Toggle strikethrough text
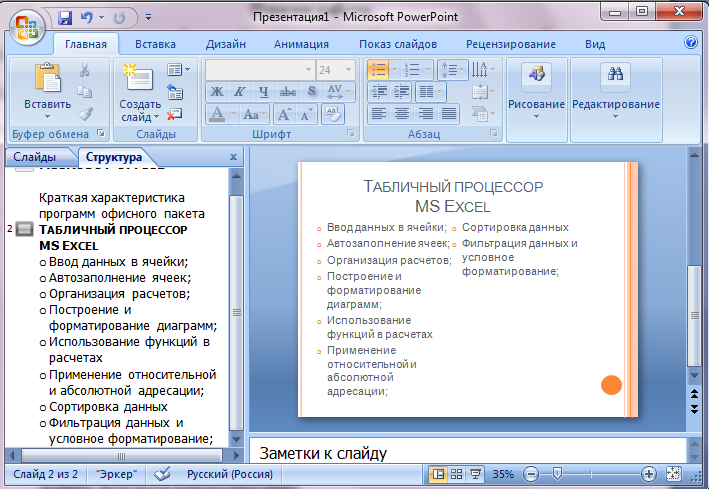 click(x=288, y=92)
